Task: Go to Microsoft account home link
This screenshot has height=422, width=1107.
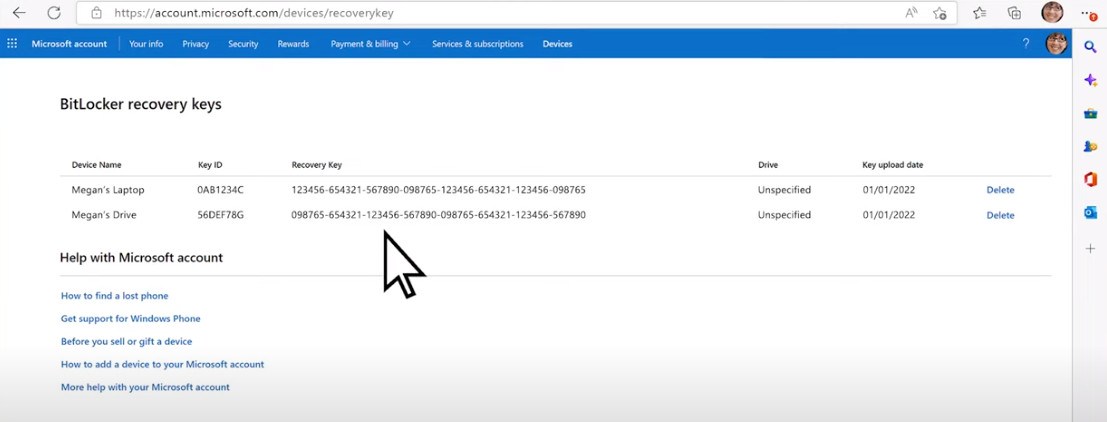Action: coord(69,44)
